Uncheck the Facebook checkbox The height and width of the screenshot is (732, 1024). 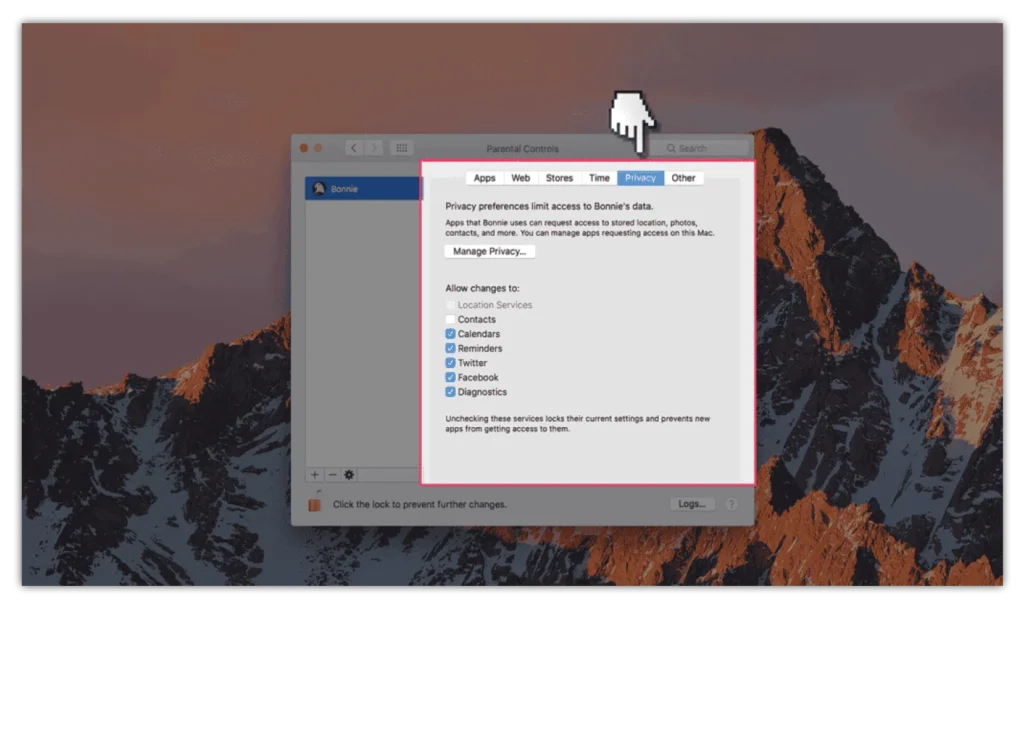[451, 377]
